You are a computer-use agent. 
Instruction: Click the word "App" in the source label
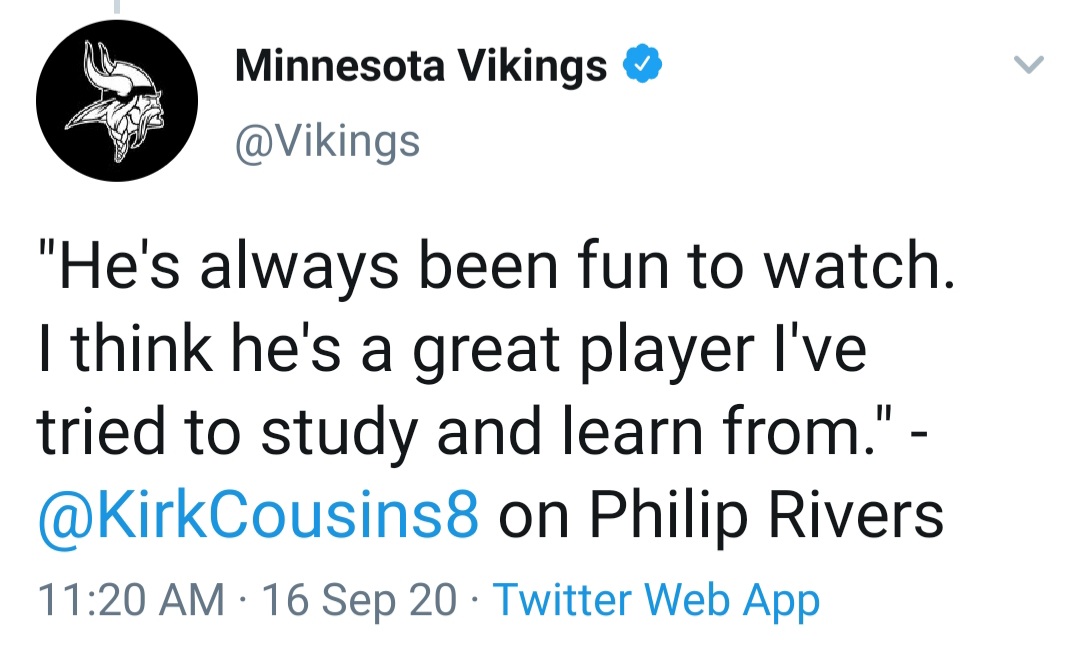click(x=781, y=601)
